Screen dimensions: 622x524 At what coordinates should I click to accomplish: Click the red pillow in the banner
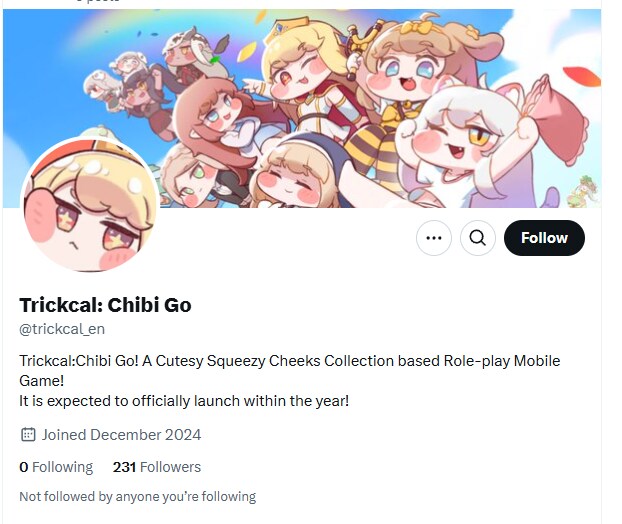[557, 119]
